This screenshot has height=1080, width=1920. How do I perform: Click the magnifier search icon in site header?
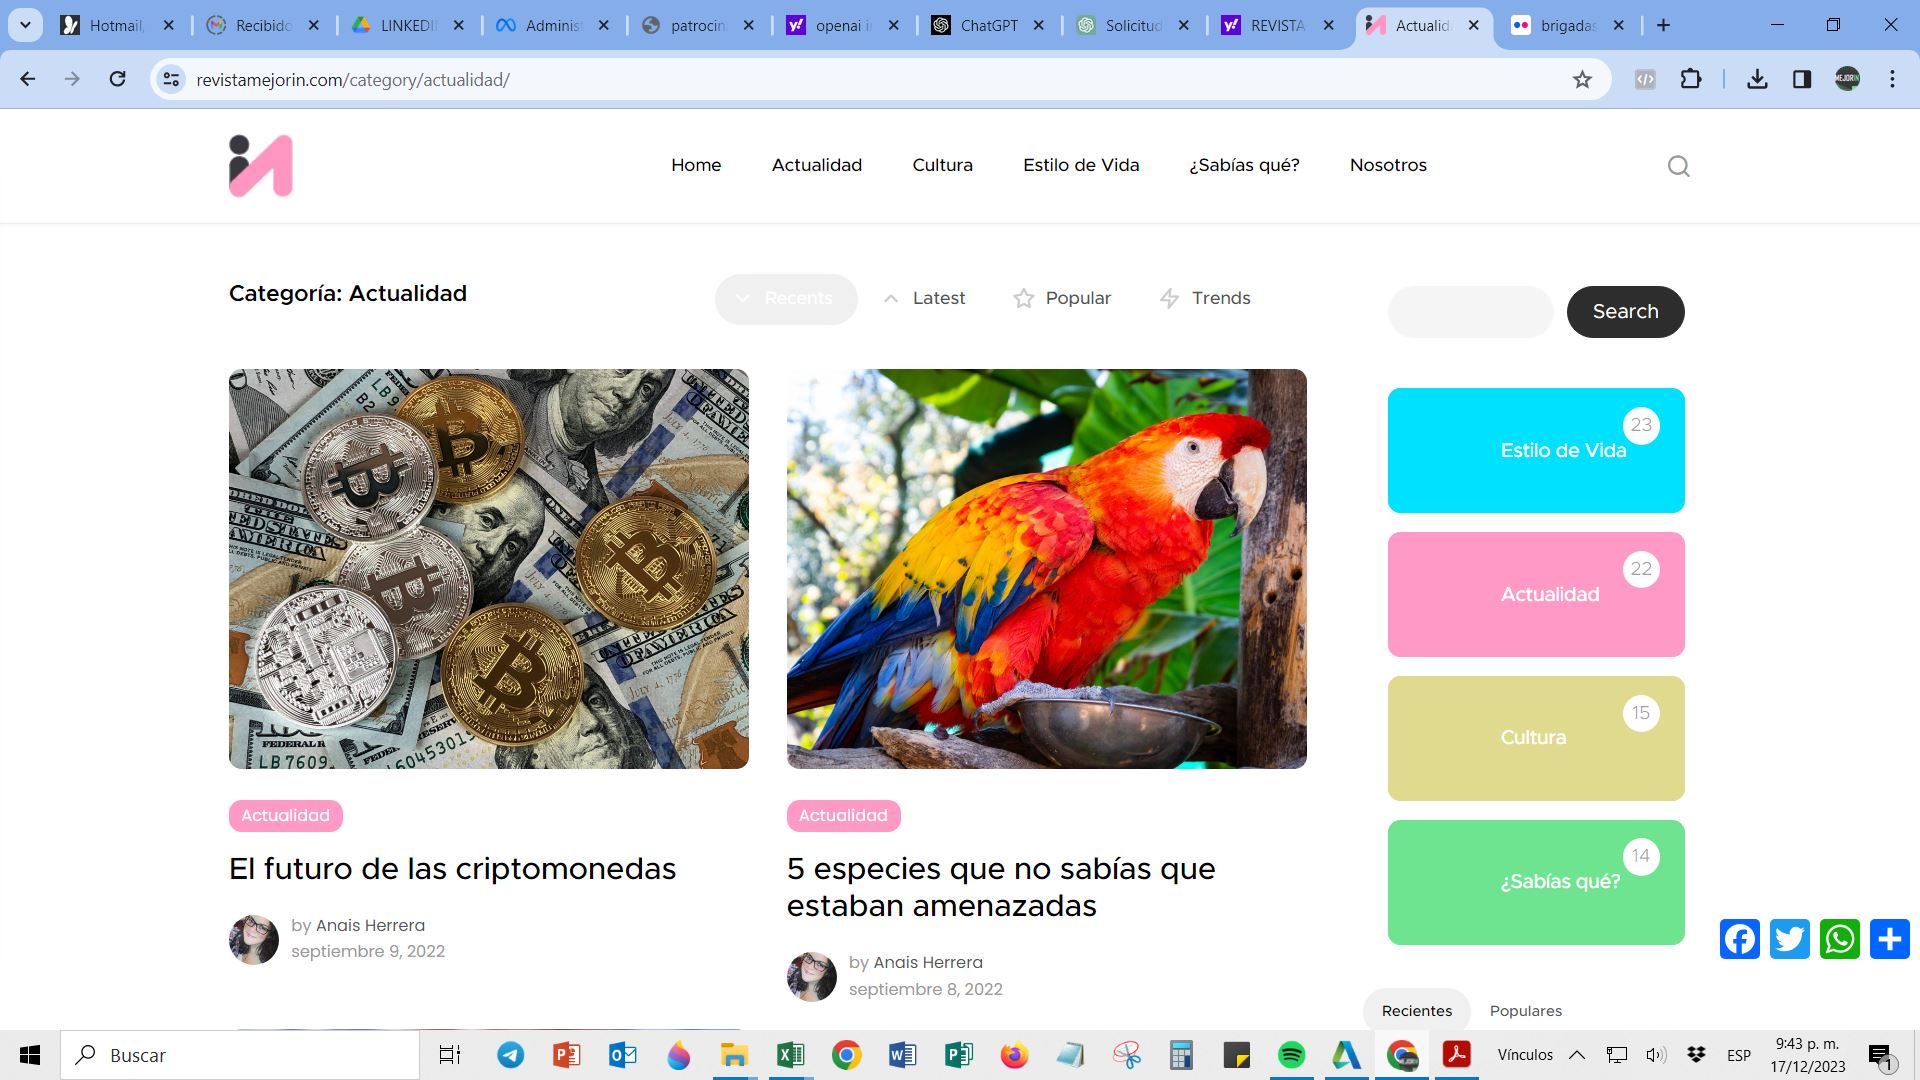[1678, 166]
